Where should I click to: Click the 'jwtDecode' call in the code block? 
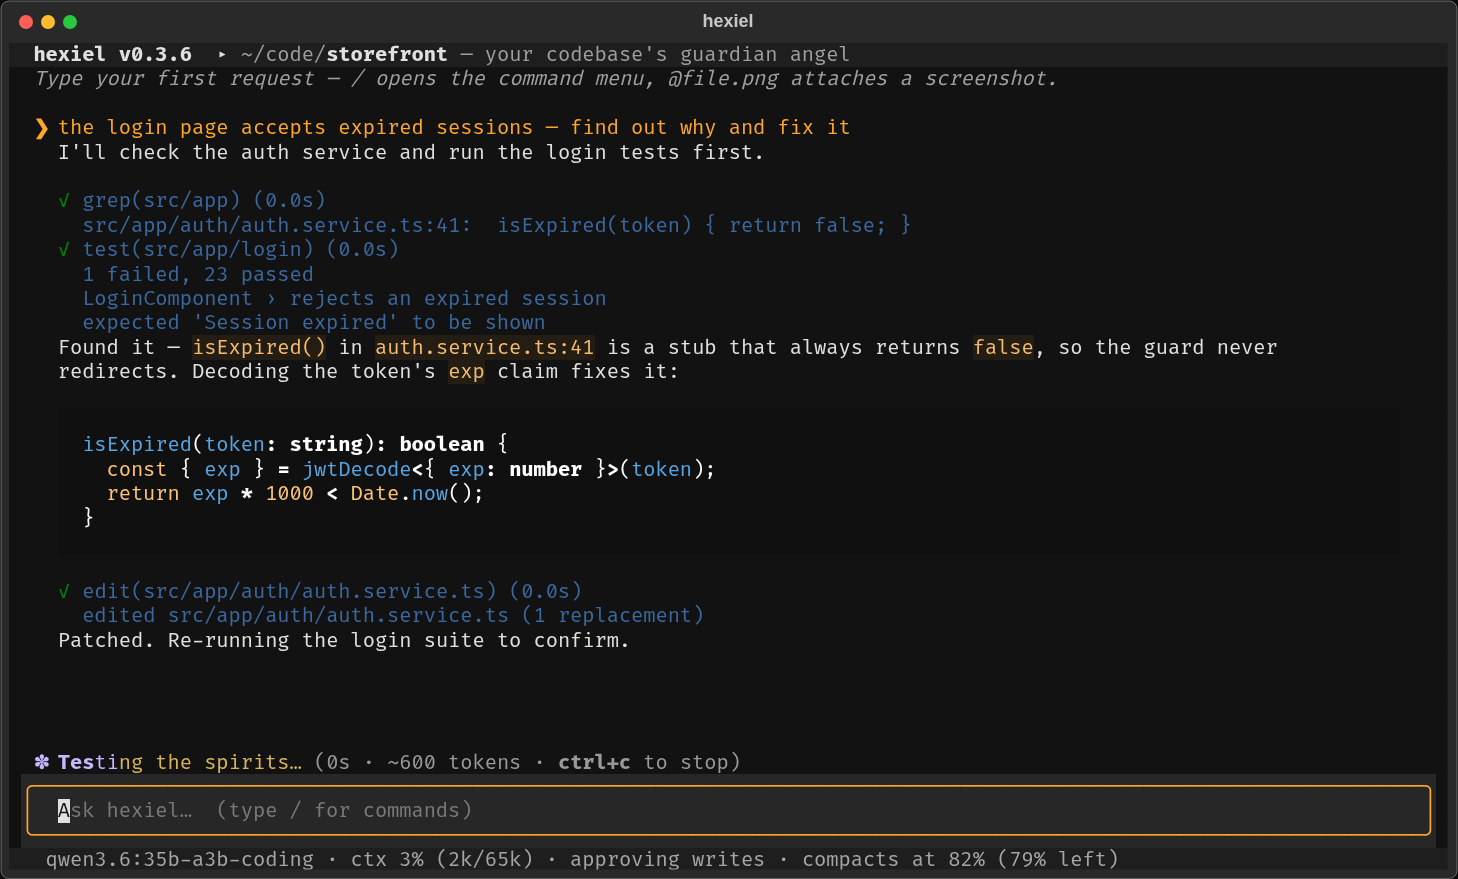[357, 470]
